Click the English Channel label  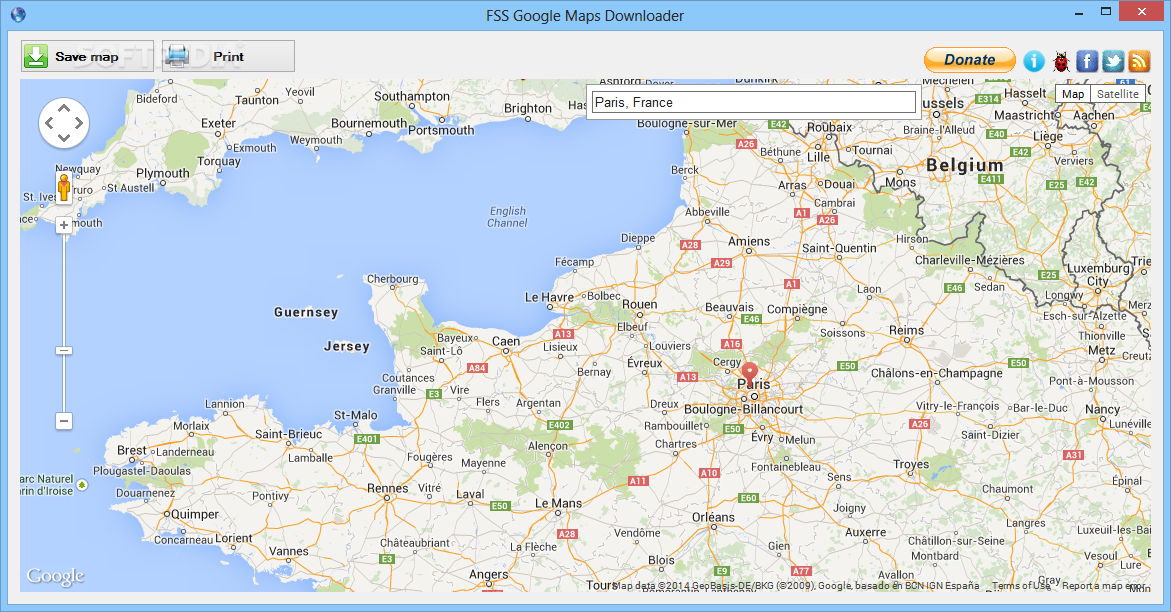point(508,217)
